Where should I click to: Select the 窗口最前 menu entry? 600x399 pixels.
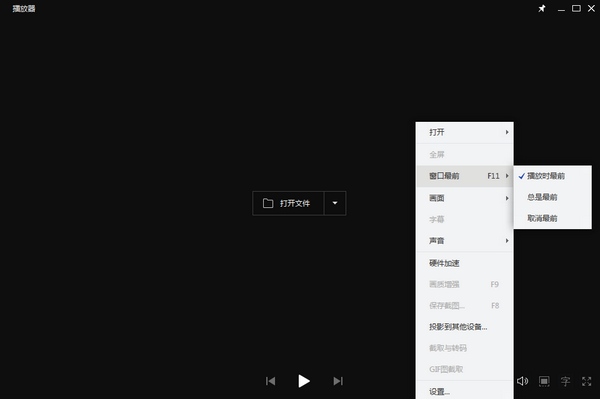[x=465, y=176]
